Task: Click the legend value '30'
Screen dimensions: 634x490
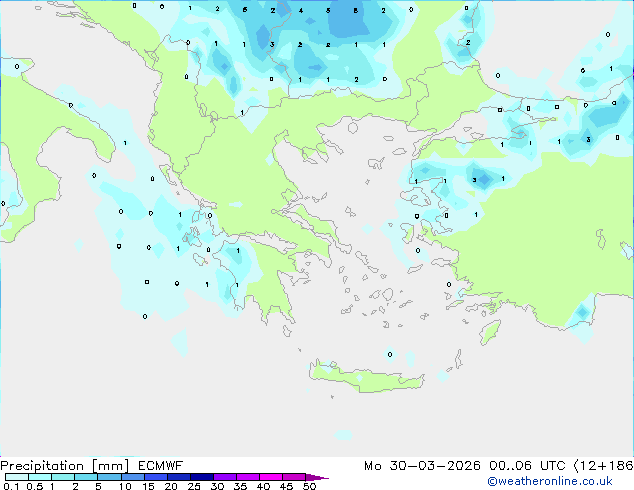Action: (217, 486)
